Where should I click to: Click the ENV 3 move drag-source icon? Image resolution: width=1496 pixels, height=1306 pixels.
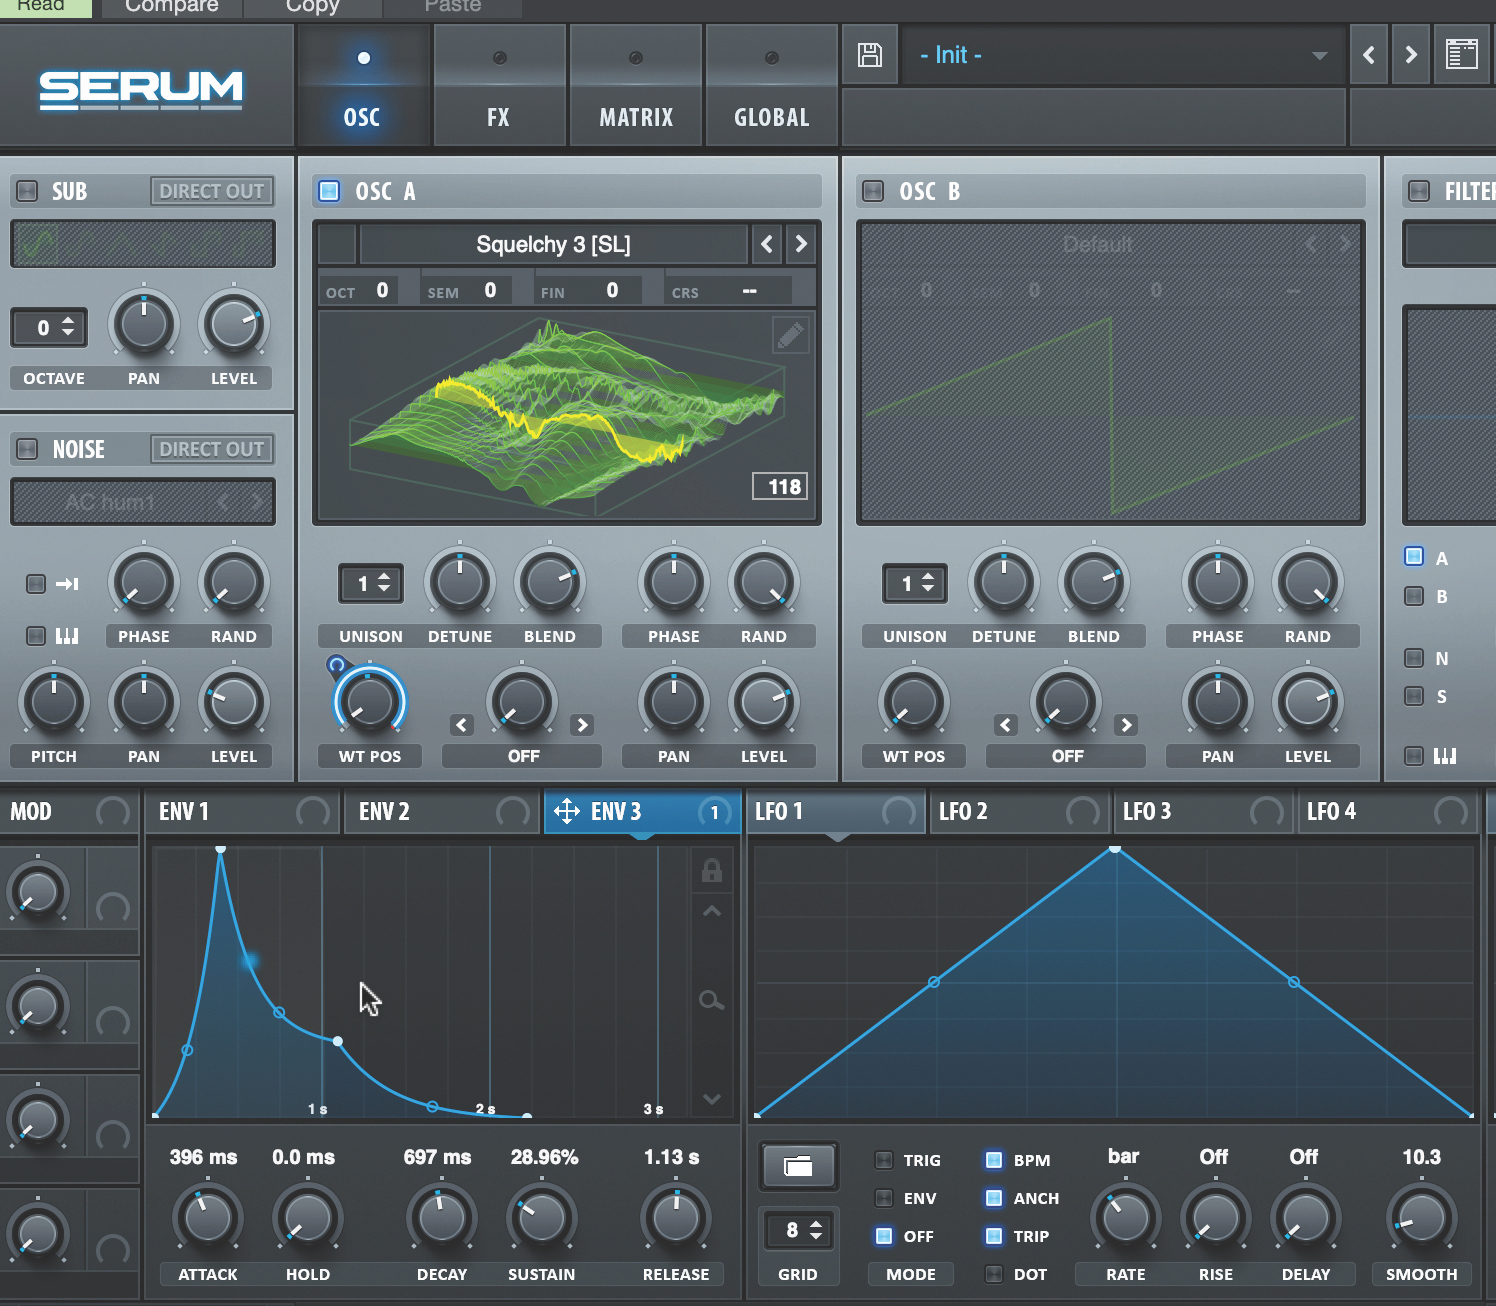(x=567, y=811)
